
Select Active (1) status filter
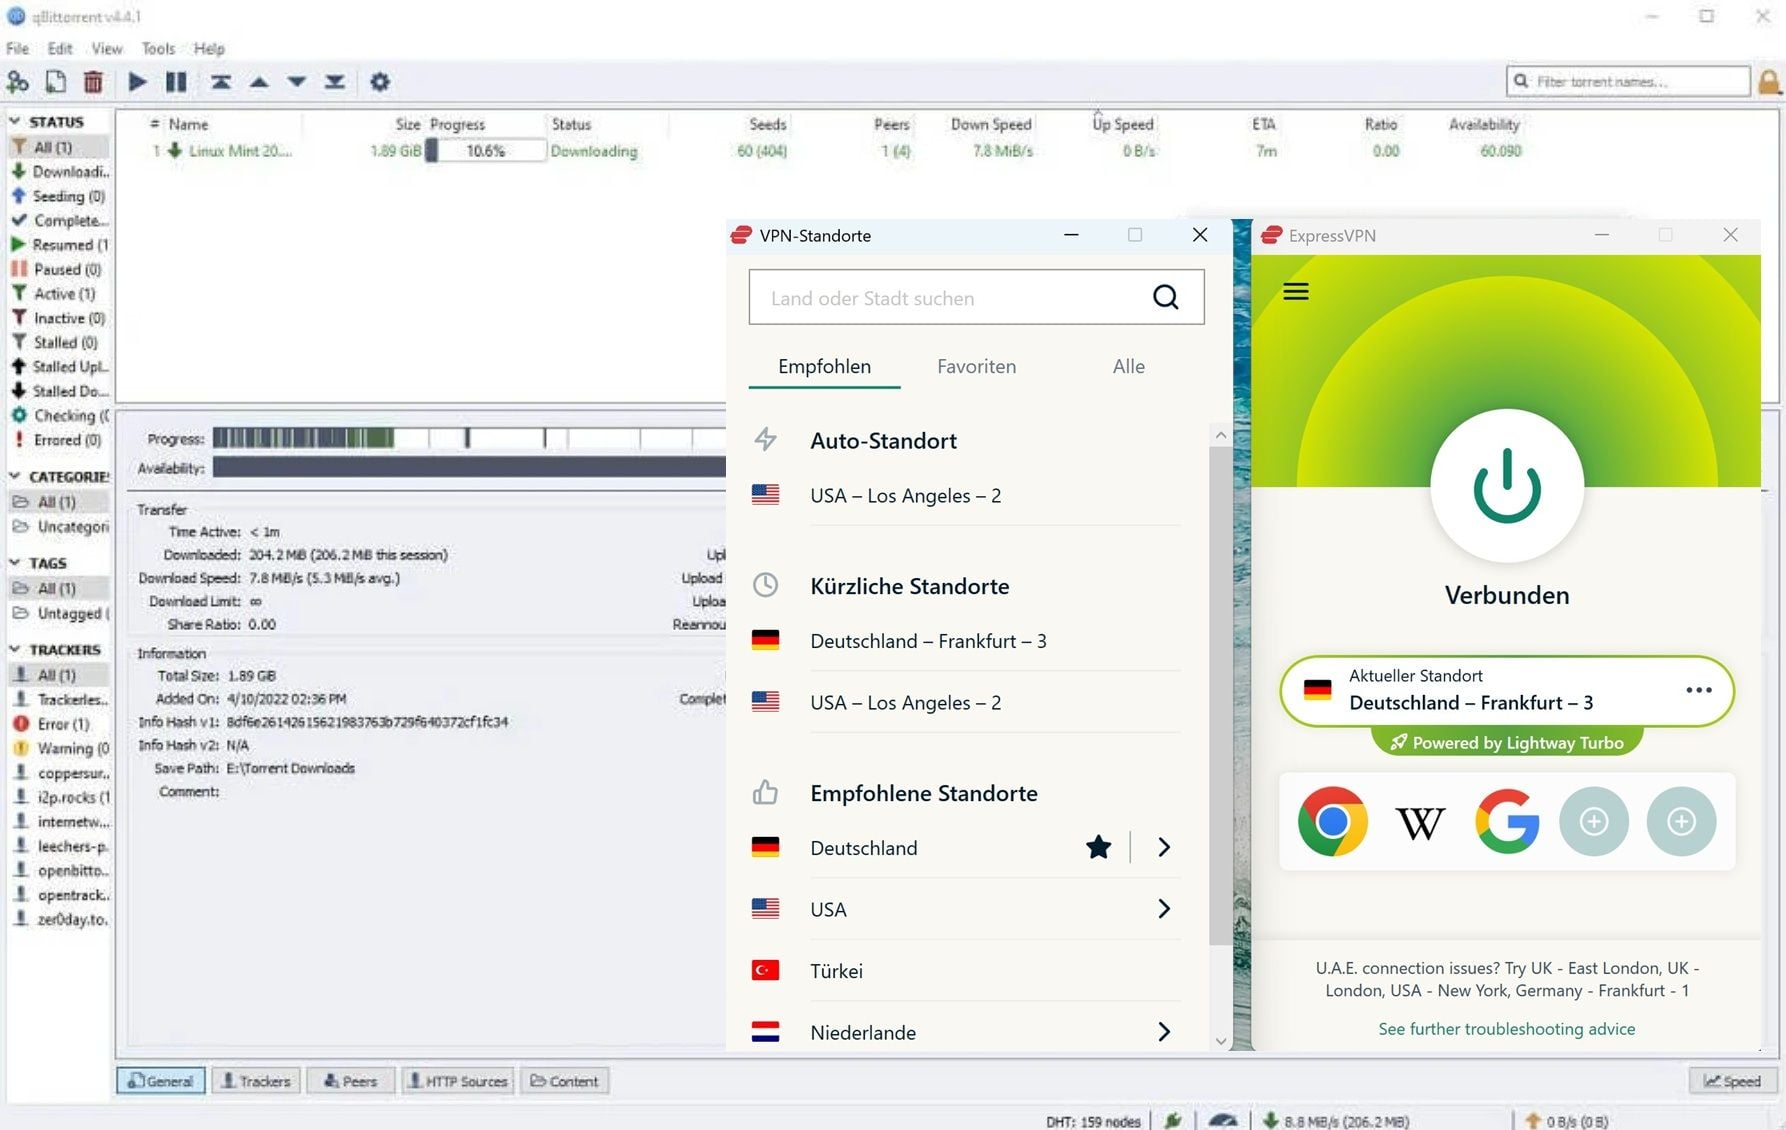tap(60, 294)
